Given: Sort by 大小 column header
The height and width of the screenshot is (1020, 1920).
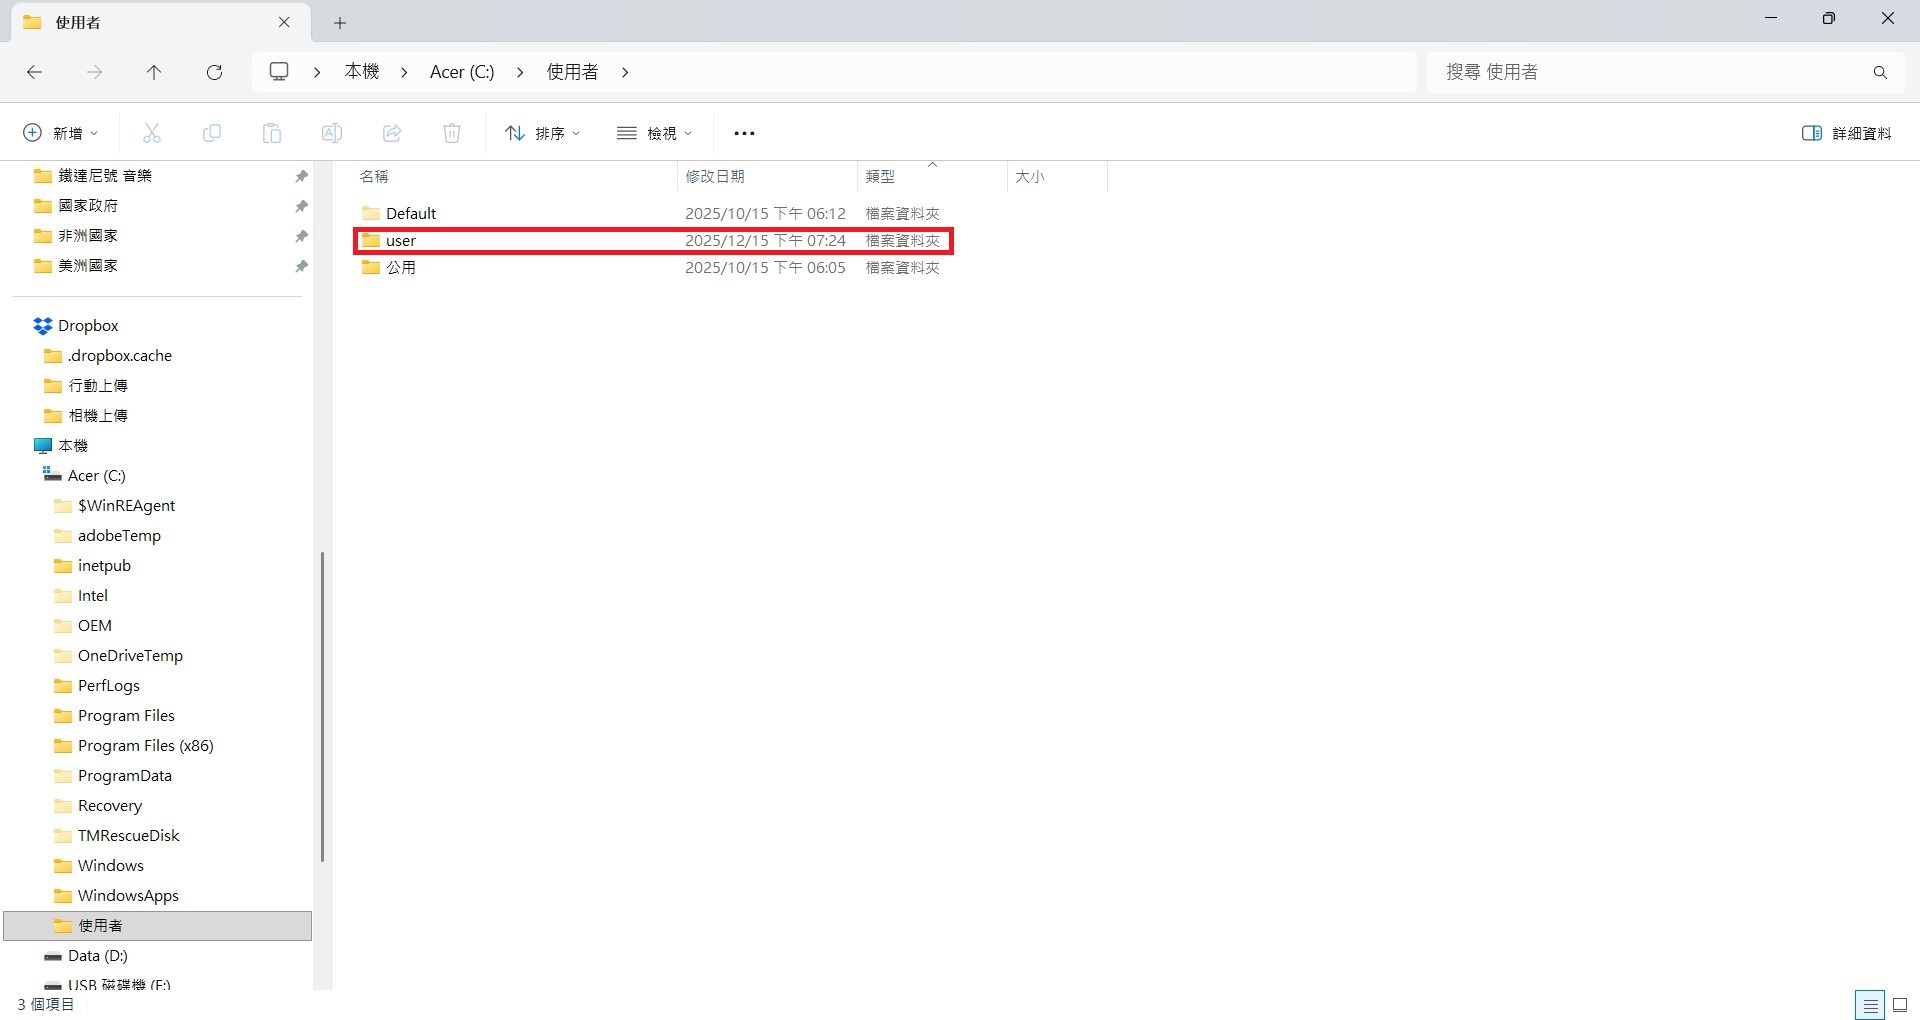Looking at the screenshot, I should 1057,176.
